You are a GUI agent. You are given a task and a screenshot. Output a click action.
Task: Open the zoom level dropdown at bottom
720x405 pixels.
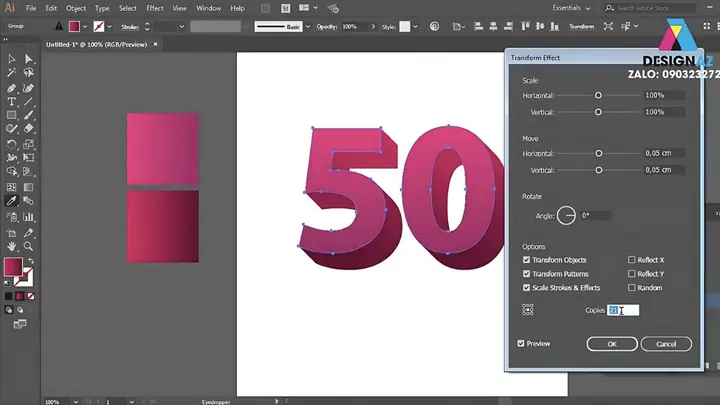[x=76, y=402]
